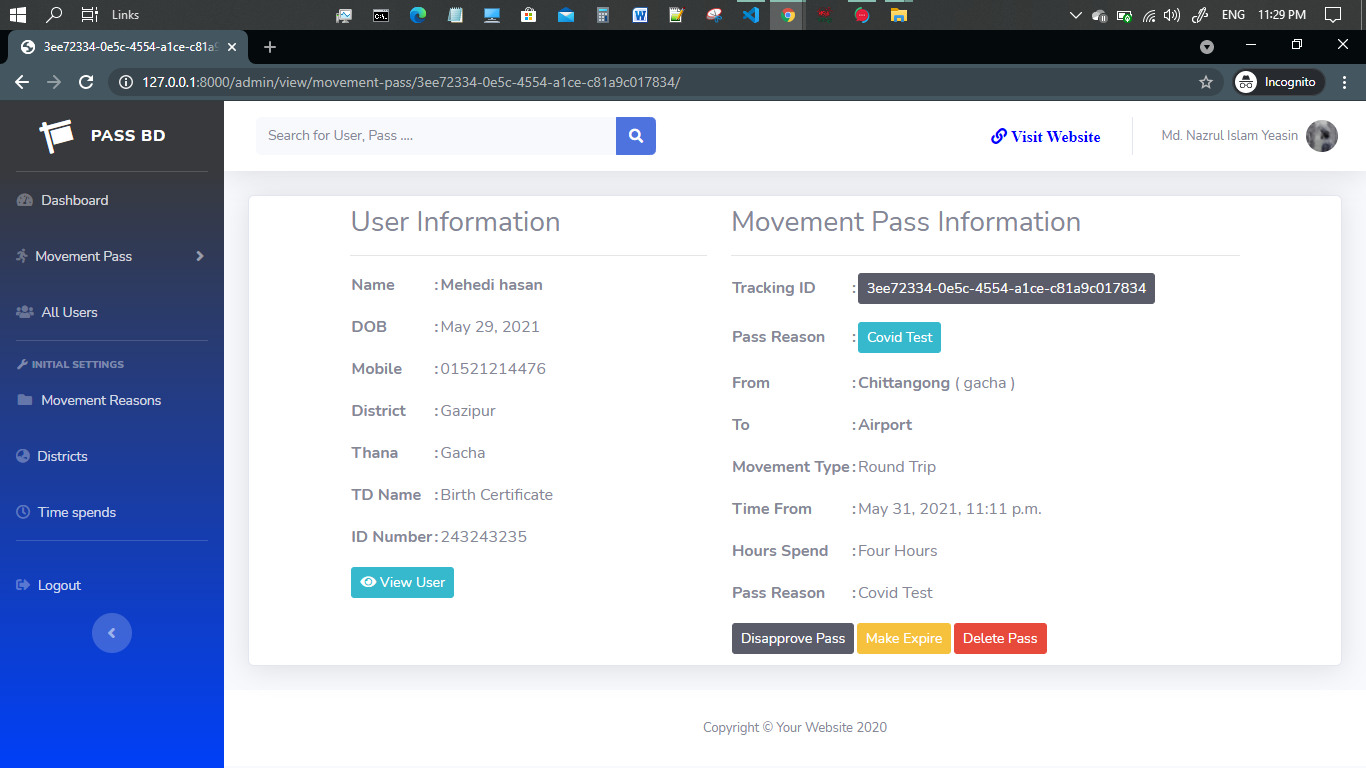1366x768 pixels.
Task: Click the browser address bar URL
Action: [411, 82]
